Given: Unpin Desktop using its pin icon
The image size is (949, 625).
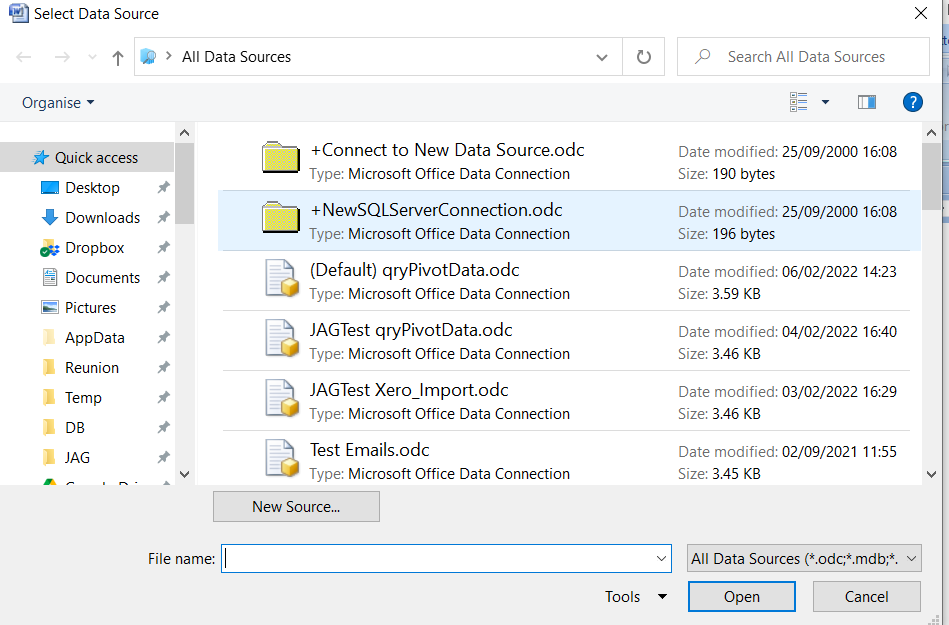Looking at the screenshot, I should click(x=163, y=188).
